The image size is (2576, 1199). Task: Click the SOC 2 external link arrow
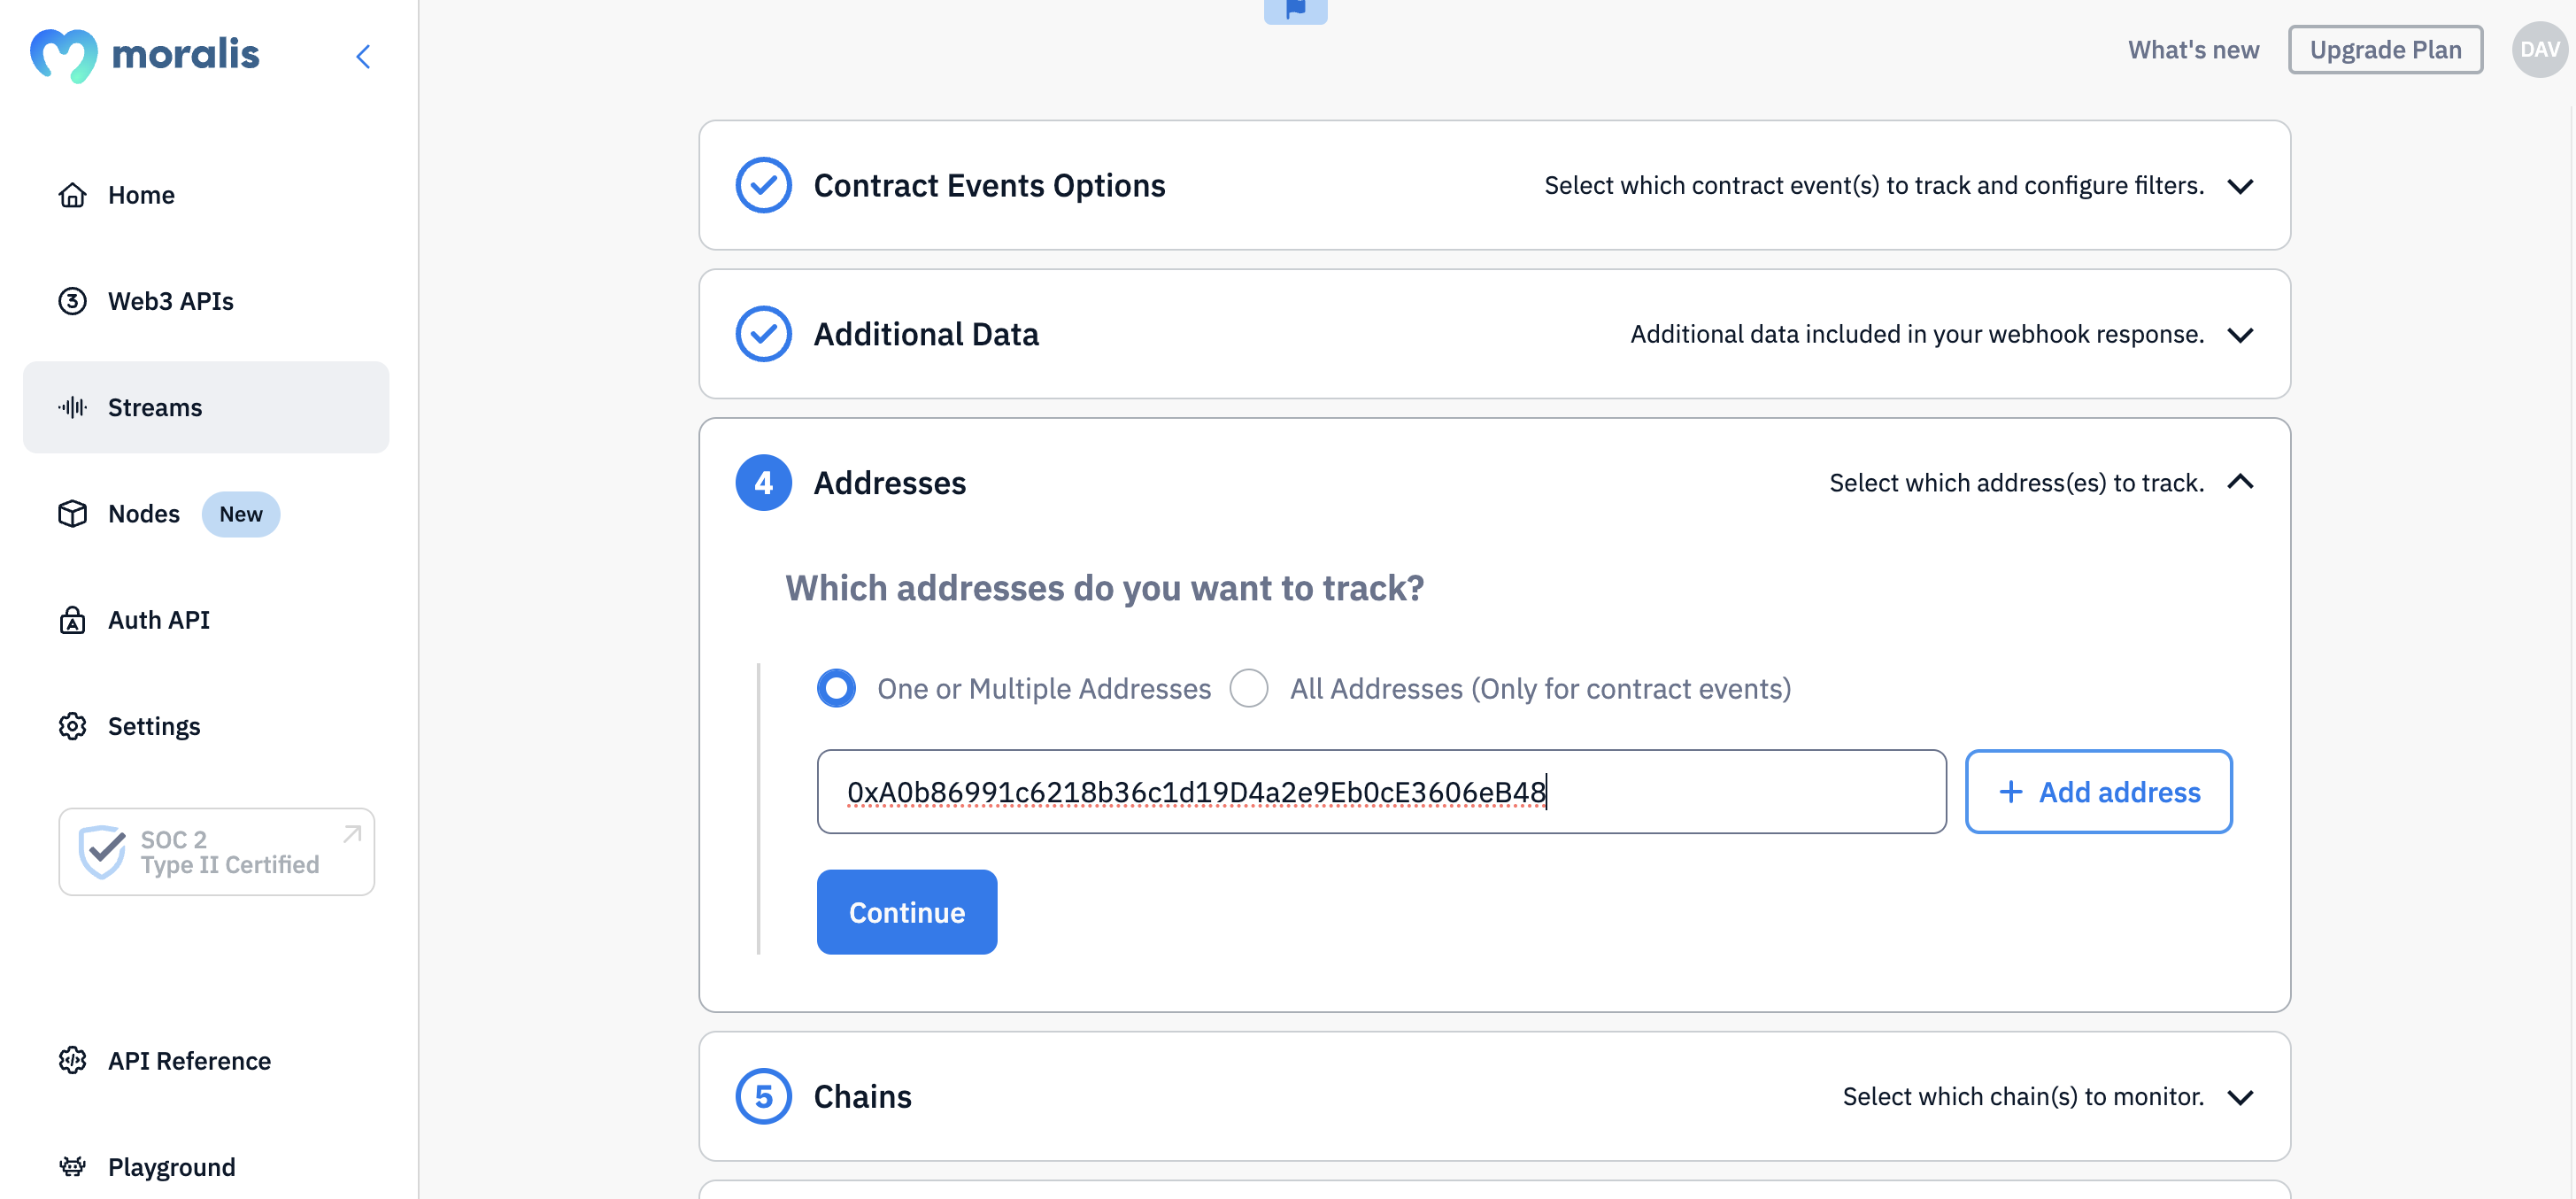tap(352, 834)
